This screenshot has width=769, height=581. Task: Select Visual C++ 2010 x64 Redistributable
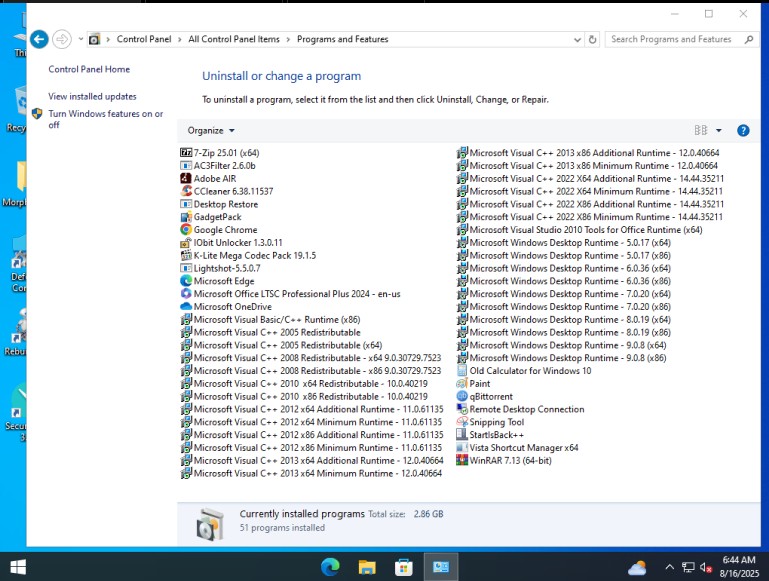[304, 383]
